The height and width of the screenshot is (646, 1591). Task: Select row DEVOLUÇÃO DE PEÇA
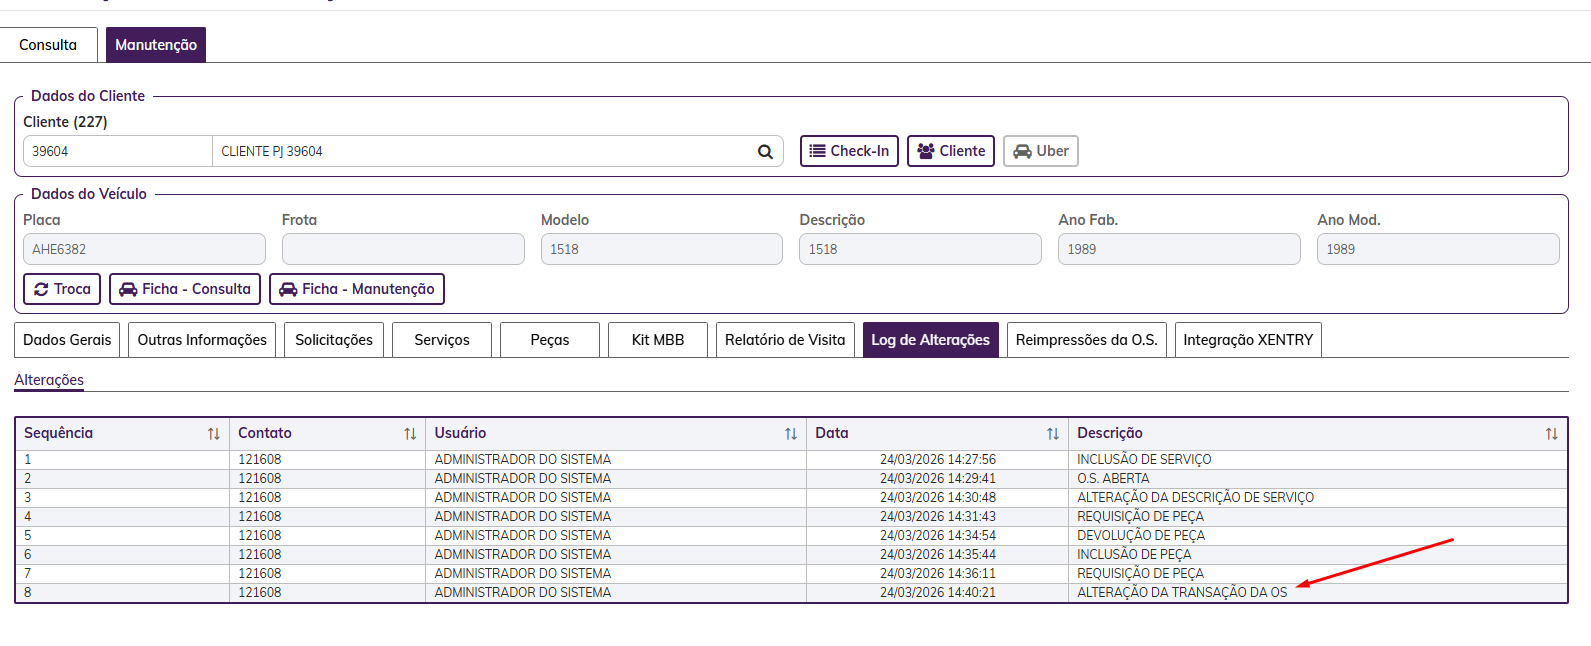click(791, 536)
